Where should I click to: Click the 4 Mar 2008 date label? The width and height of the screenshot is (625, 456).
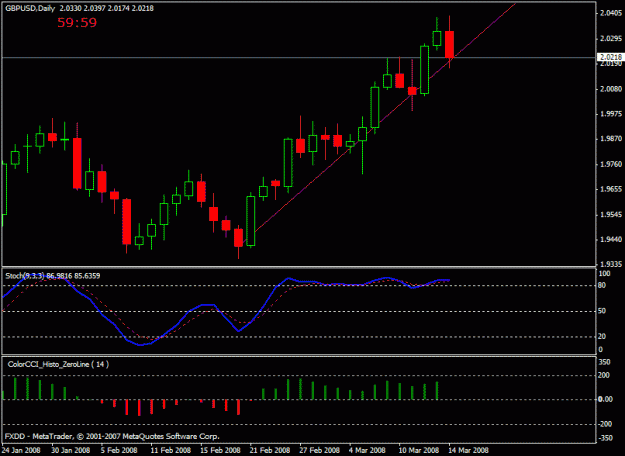pyautogui.click(x=368, y=450)
